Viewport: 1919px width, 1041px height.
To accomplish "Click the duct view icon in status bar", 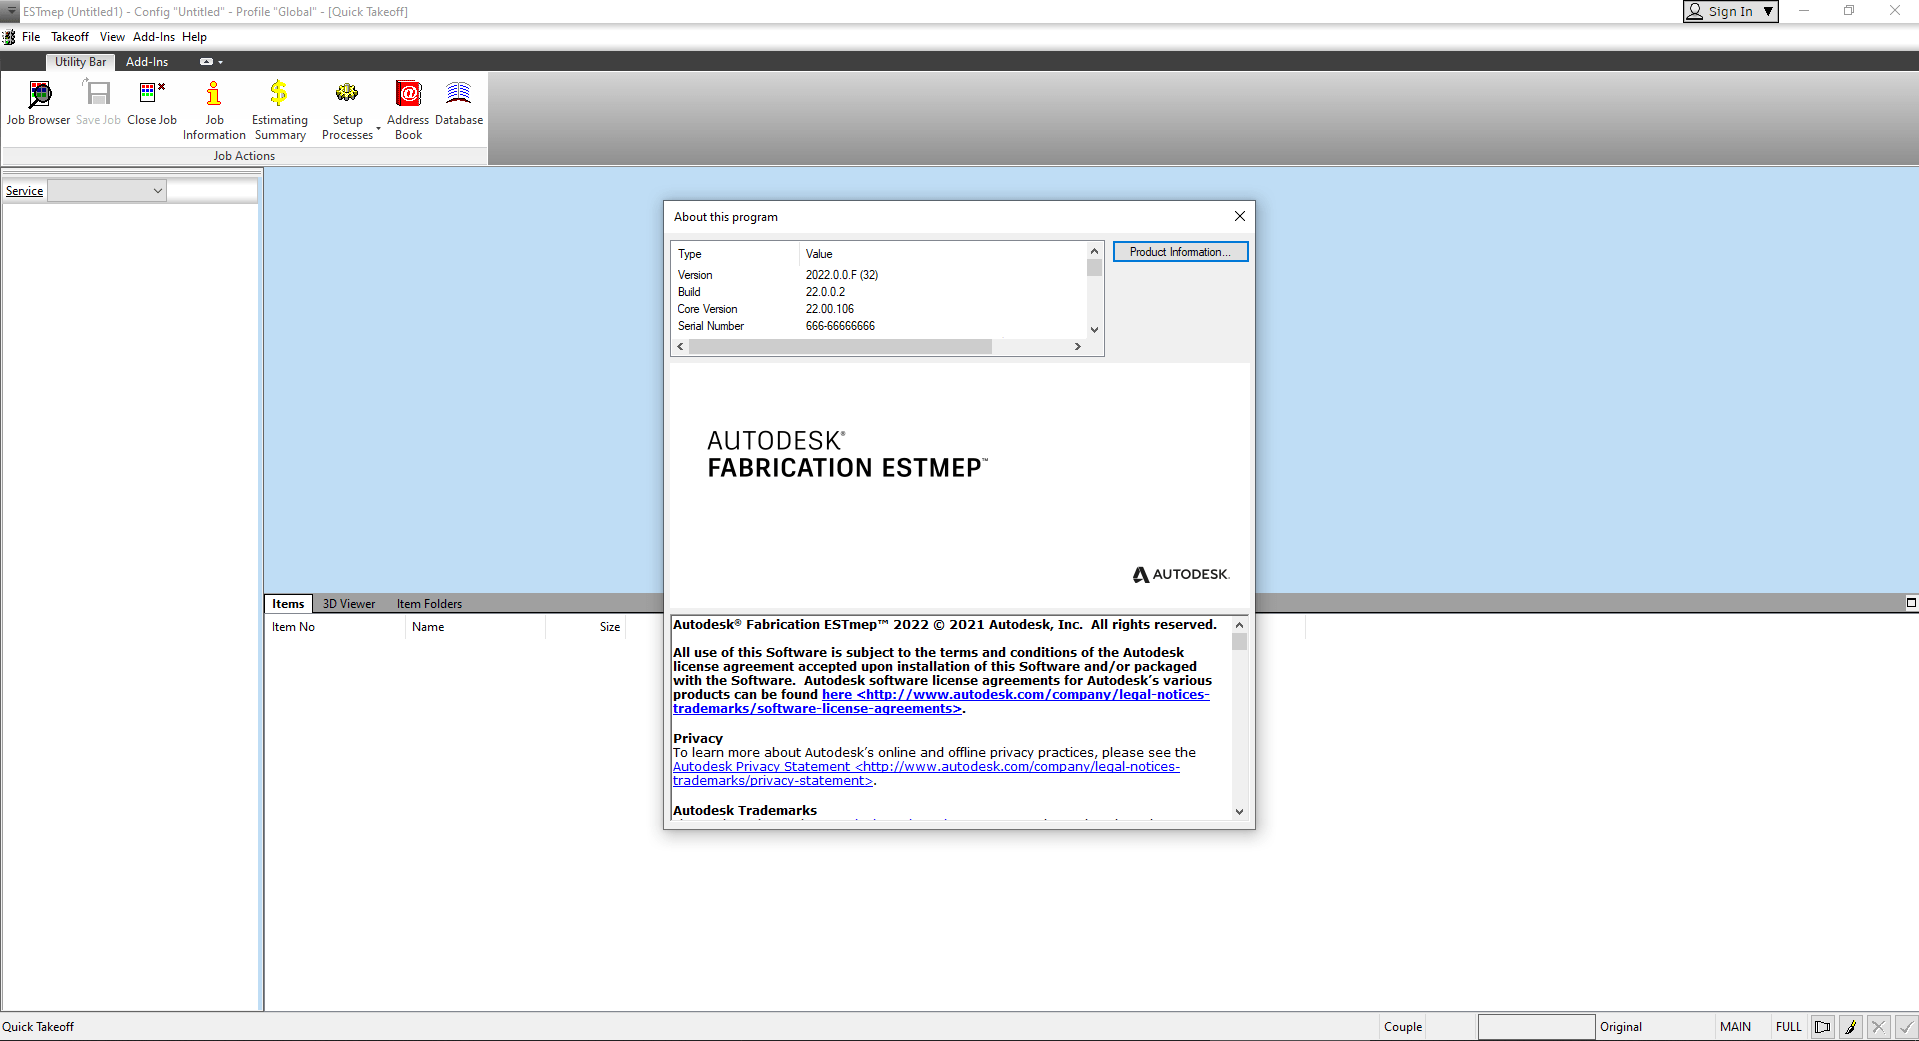I will (1823, 1027).
